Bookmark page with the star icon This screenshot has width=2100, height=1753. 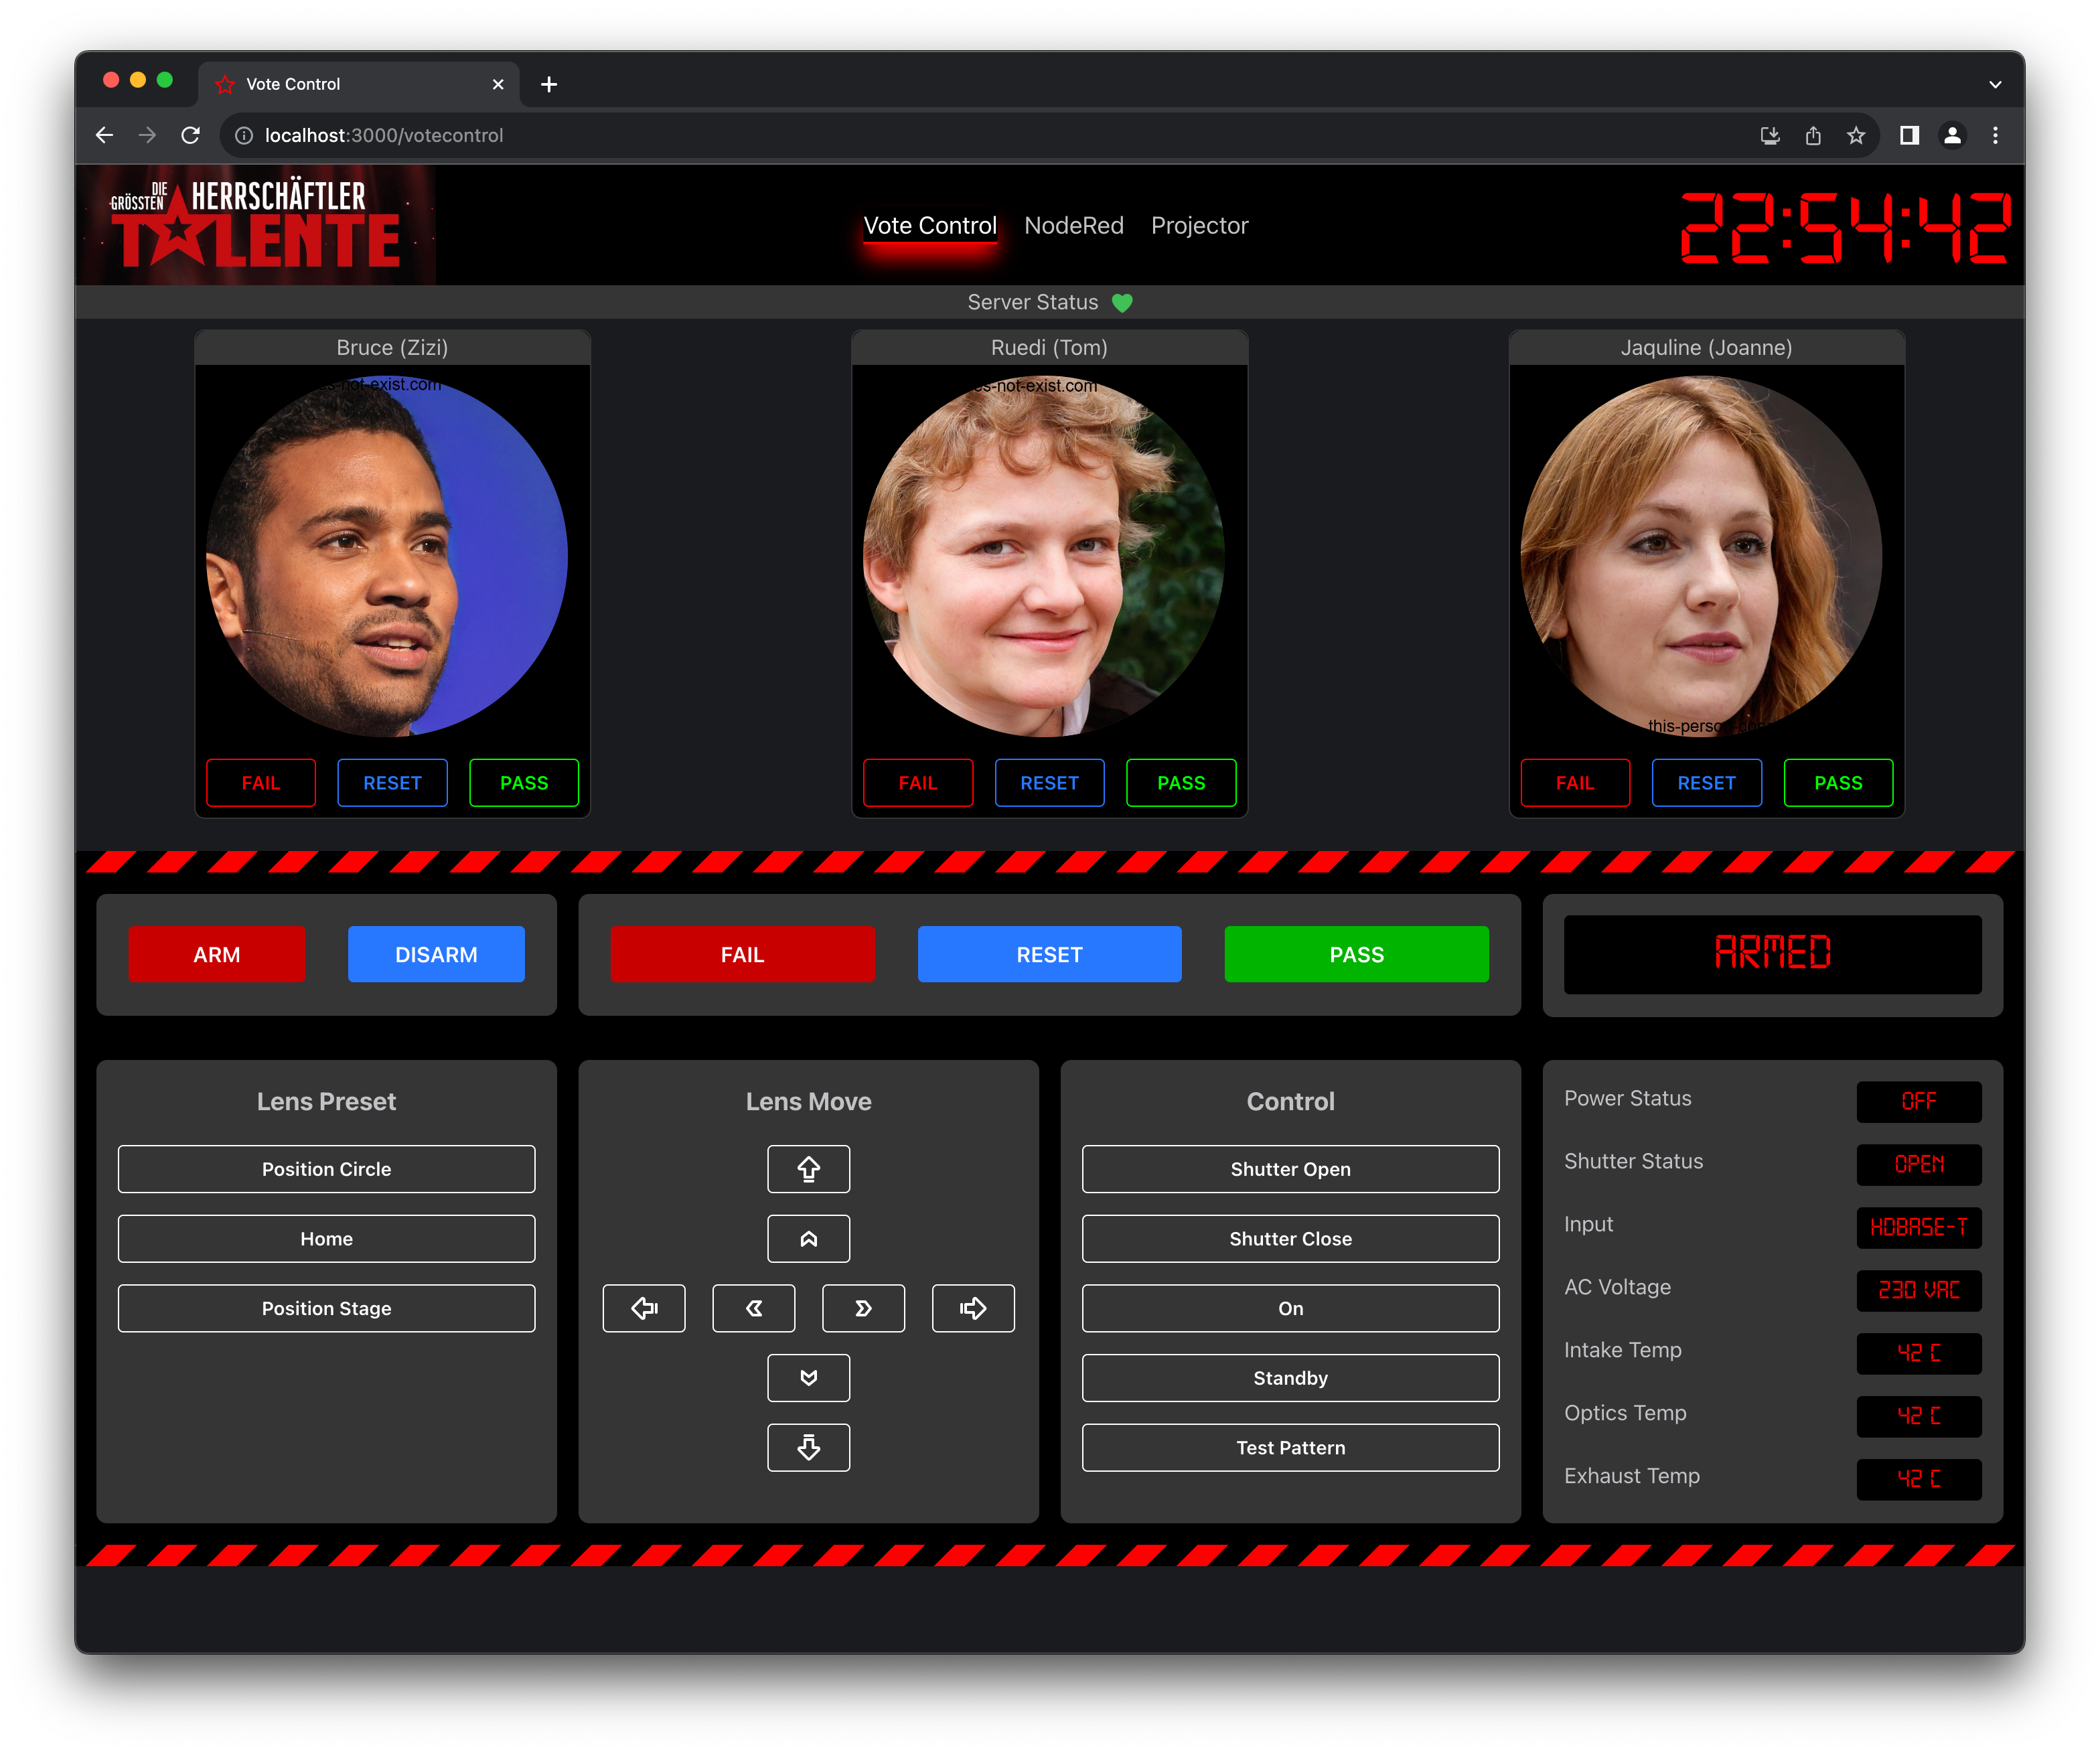(x=1856, y=135)
